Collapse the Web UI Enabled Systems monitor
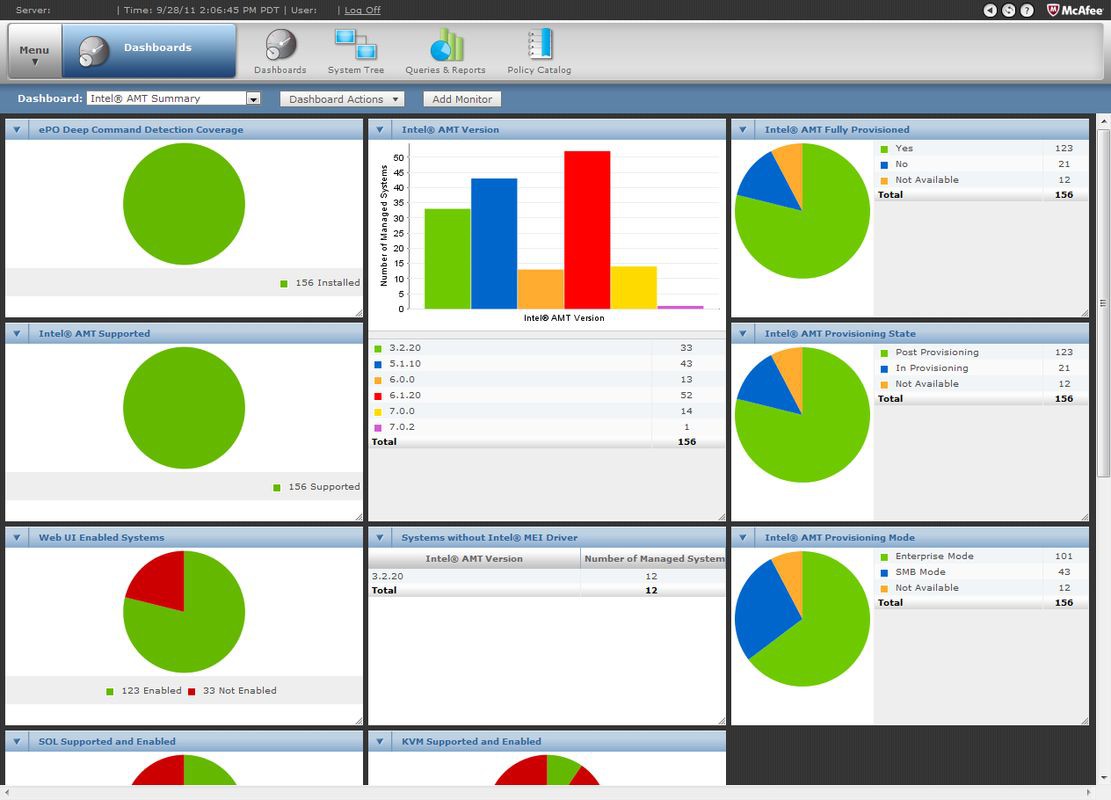The height and width of the screenshot is (800, 1111). pos(17,538)
